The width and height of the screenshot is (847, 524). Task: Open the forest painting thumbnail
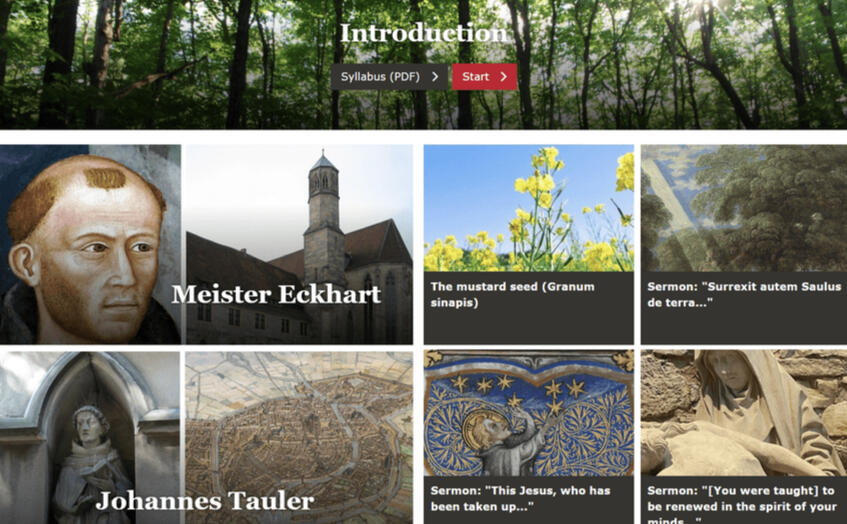(x=744, y=208)
